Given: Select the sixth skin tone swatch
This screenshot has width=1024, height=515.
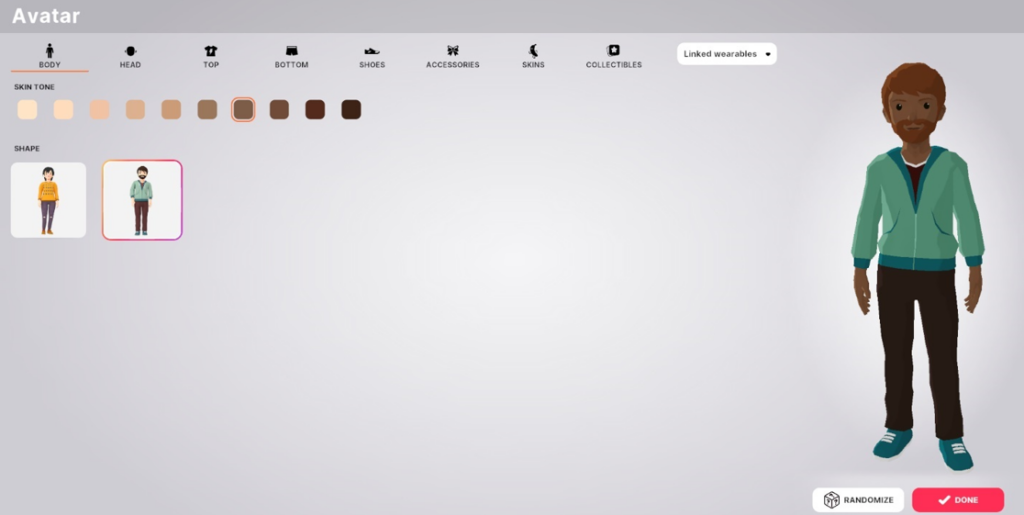Looking at the screenshot, I should tap(207, 110).
